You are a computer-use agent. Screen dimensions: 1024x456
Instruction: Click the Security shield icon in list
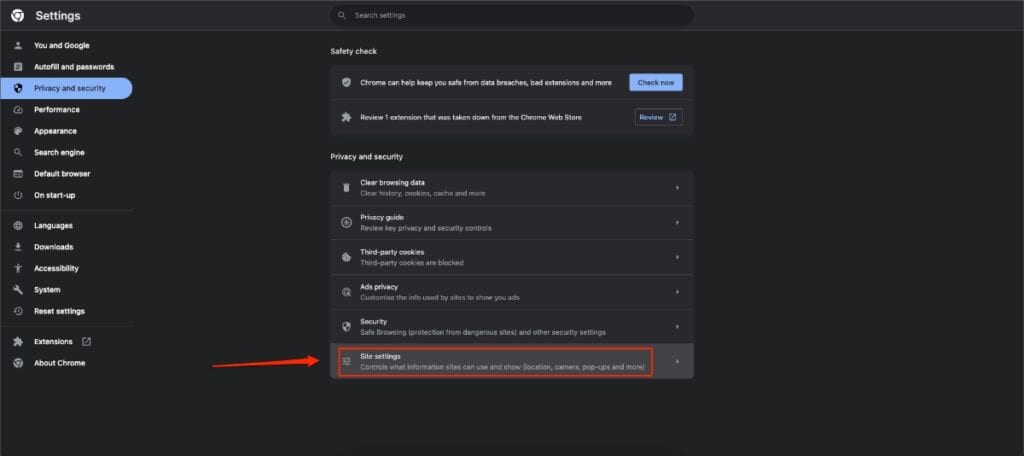(x=347, y=327)
